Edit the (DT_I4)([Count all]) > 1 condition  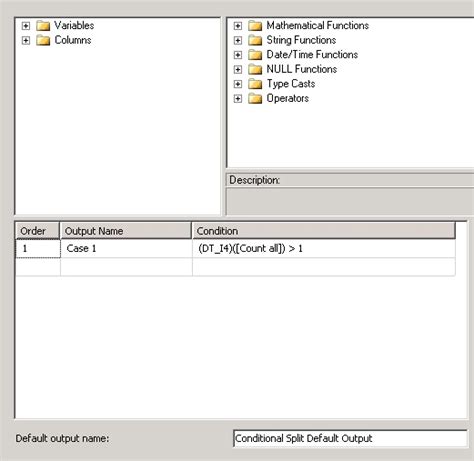pyautogui.click(x=324, y=248)
